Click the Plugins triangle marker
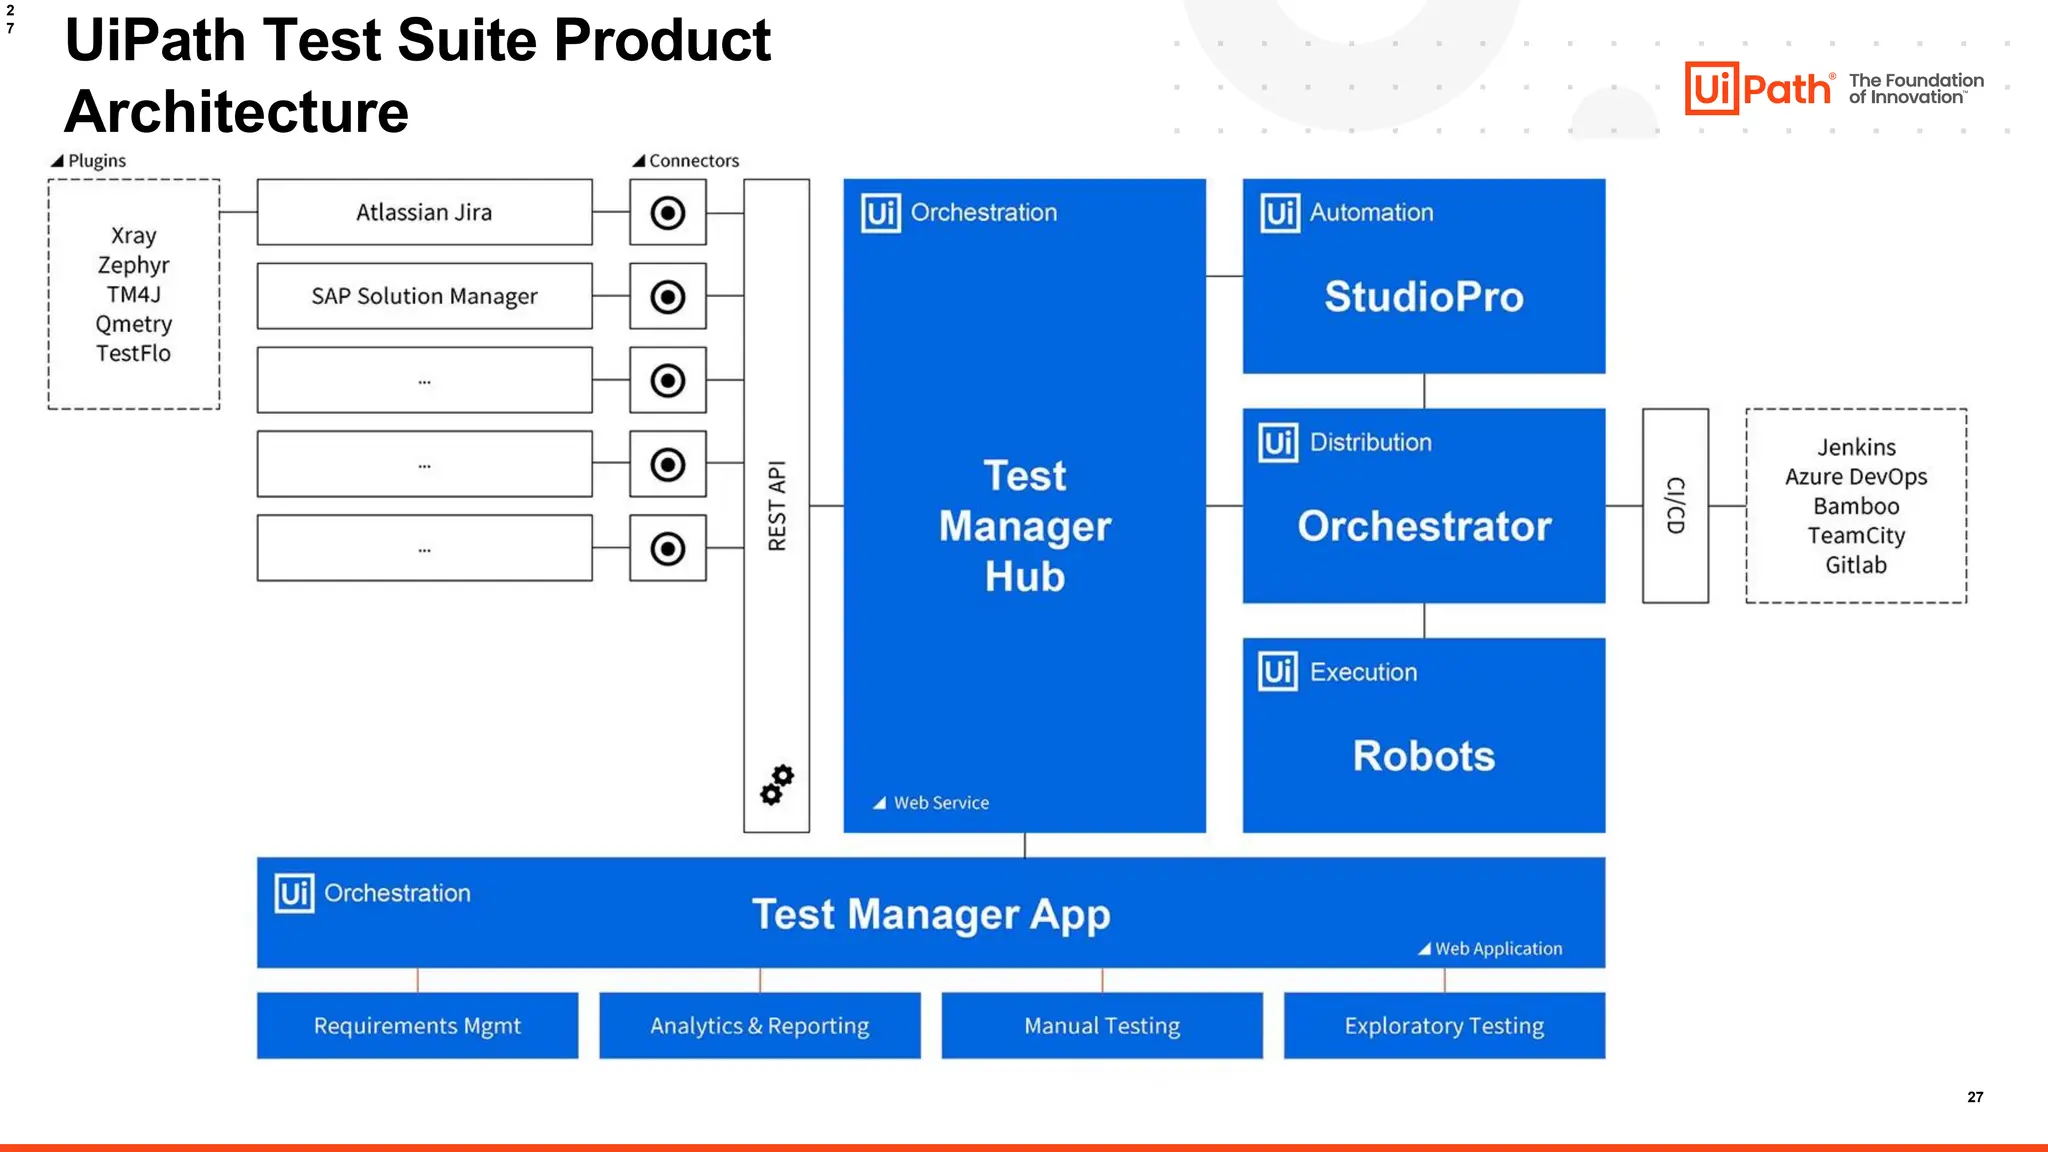 57,161
